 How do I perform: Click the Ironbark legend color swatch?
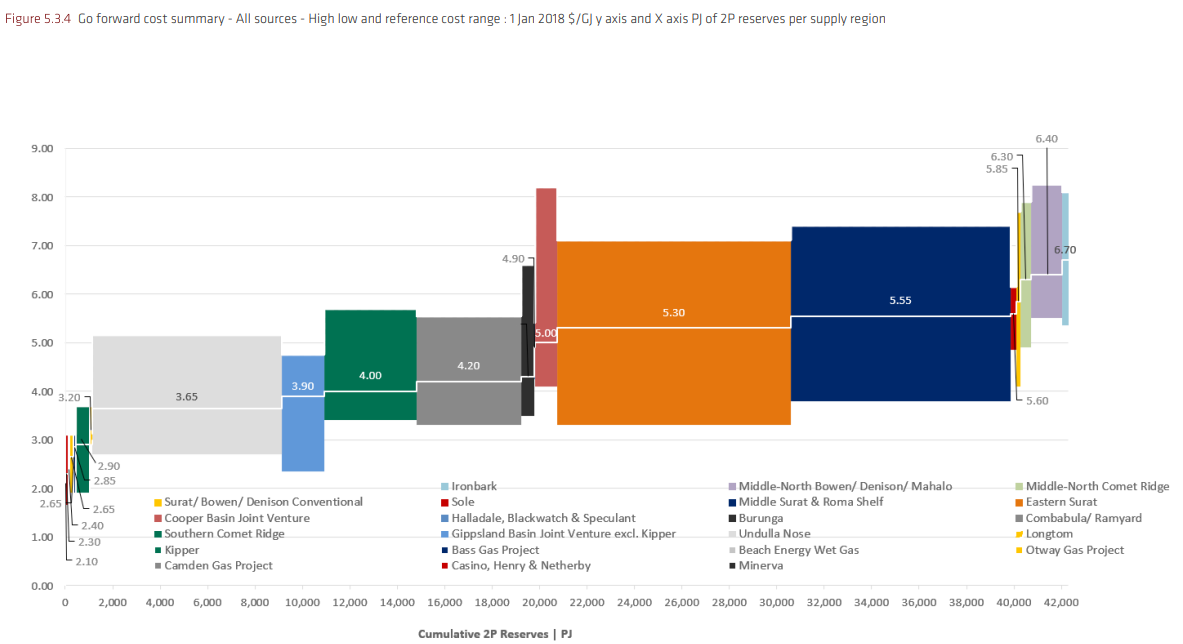point(444,487)
